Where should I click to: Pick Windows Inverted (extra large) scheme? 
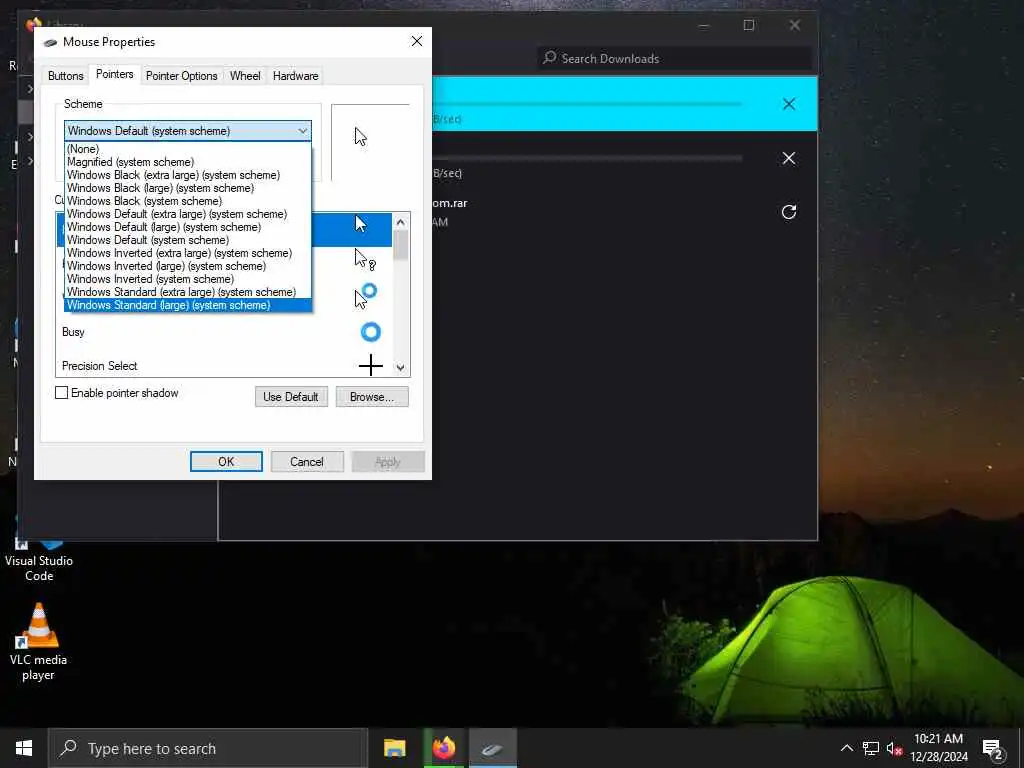click(x=188, y=253)
